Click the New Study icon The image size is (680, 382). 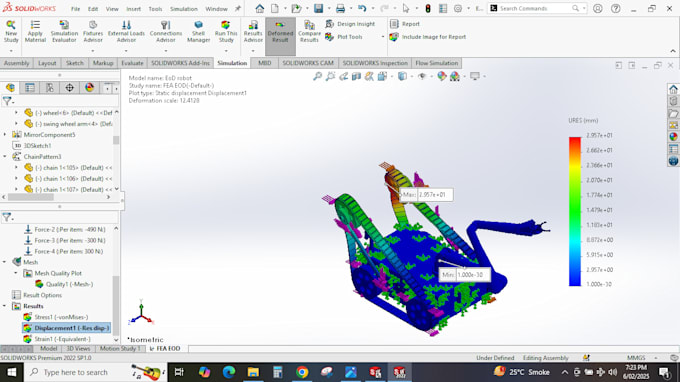[x=11, y=32]
